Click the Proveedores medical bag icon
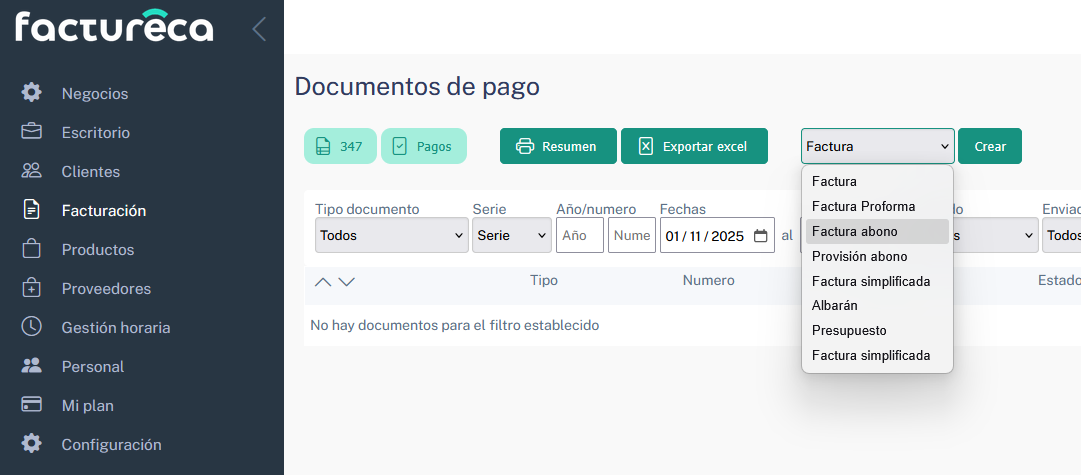Screen dimensions: 1081x475 point(31,287)
